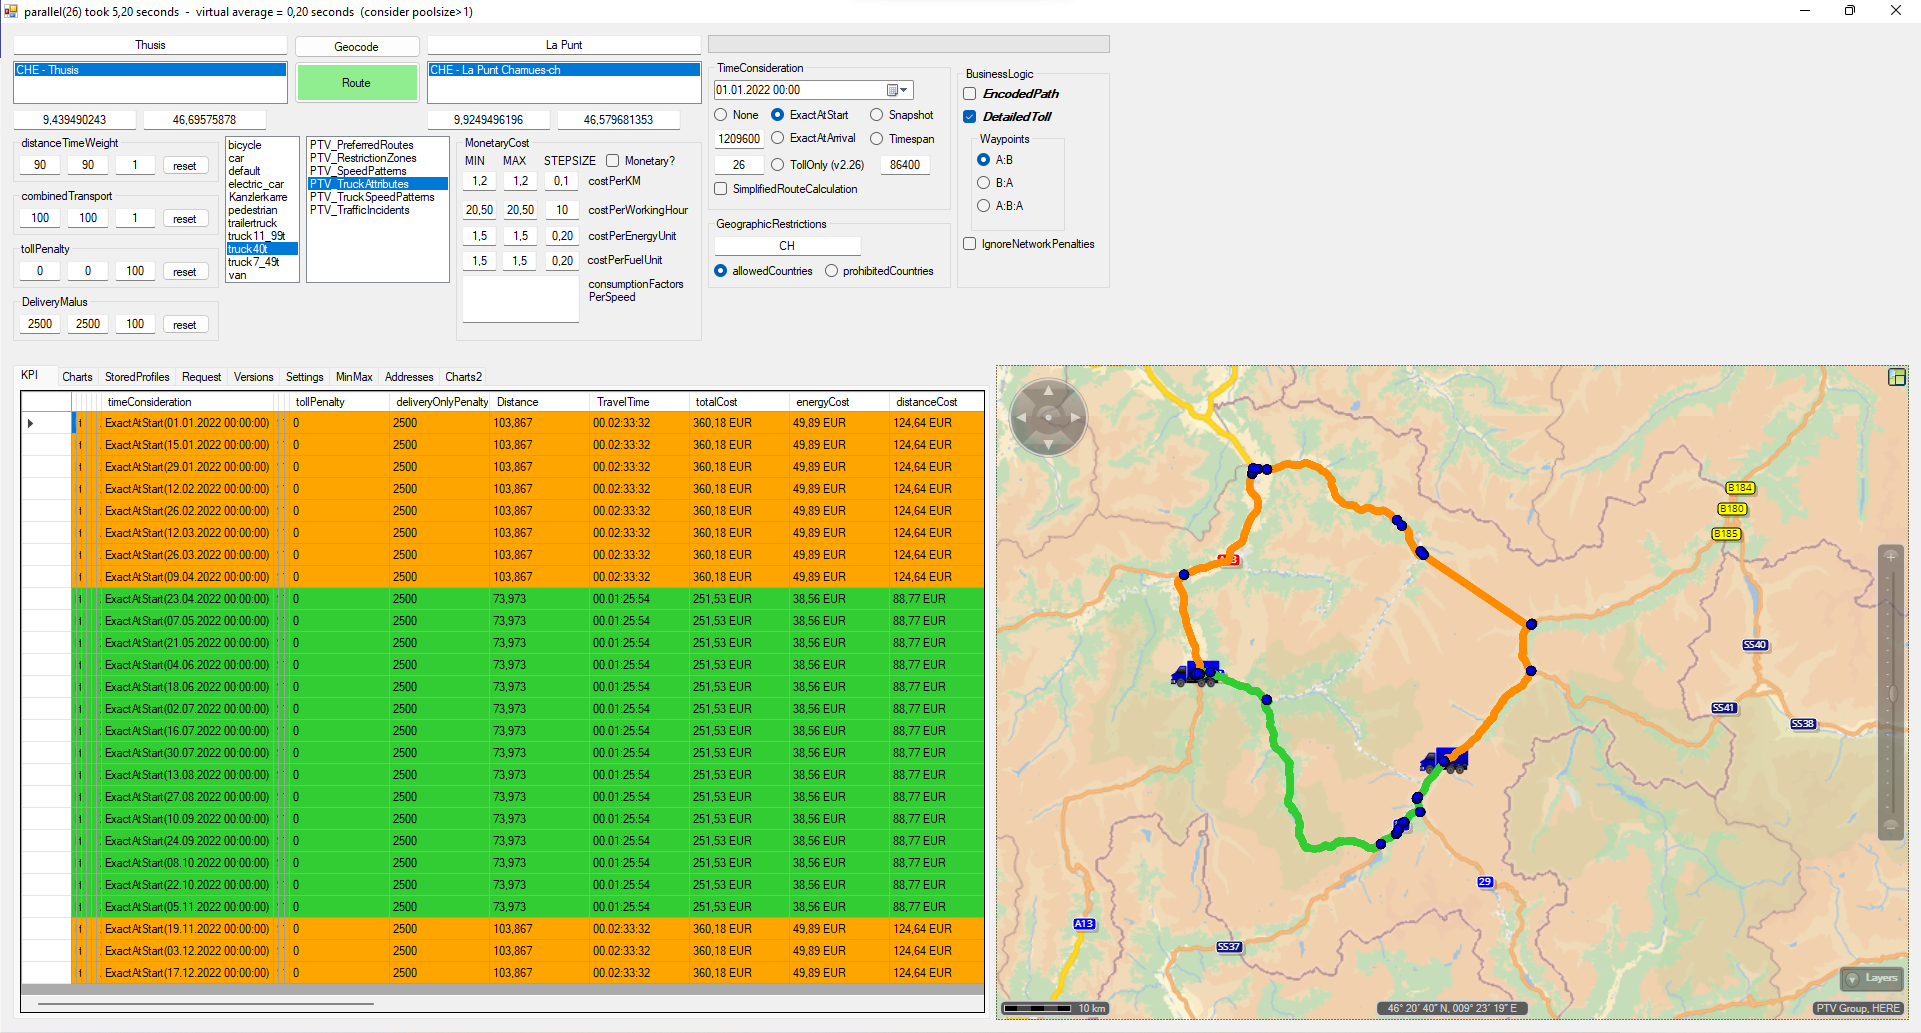
Task: Click the truck marker at the La Punt destination
Action: (1444, 760)
